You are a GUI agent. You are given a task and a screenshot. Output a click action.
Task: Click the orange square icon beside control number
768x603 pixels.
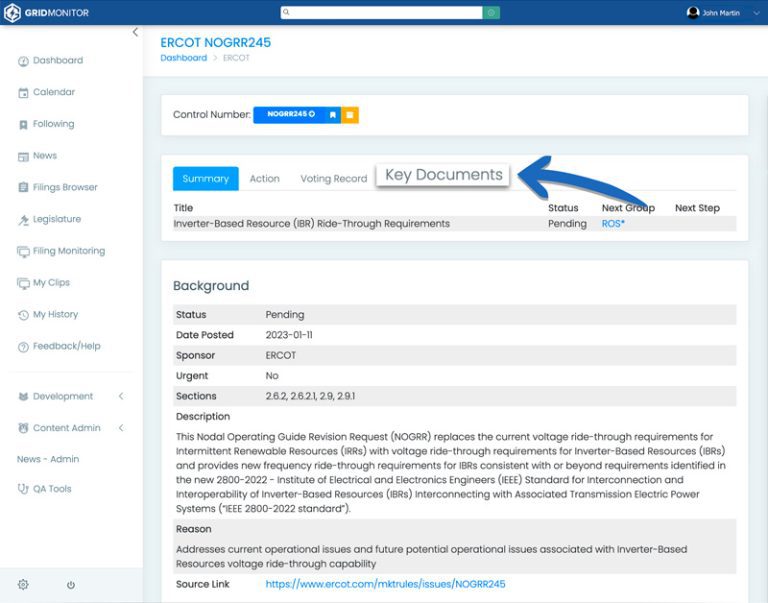tap(350, 115)
